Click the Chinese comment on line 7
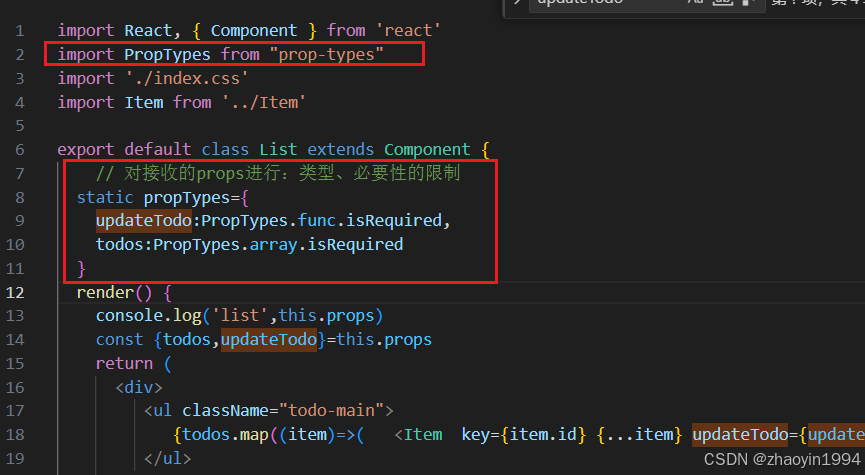 click(278, 173)
